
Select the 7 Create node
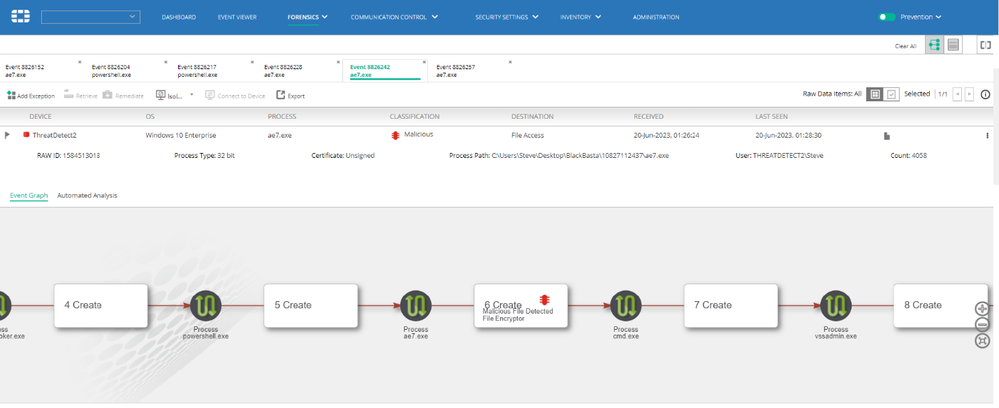tap(731, 306)
